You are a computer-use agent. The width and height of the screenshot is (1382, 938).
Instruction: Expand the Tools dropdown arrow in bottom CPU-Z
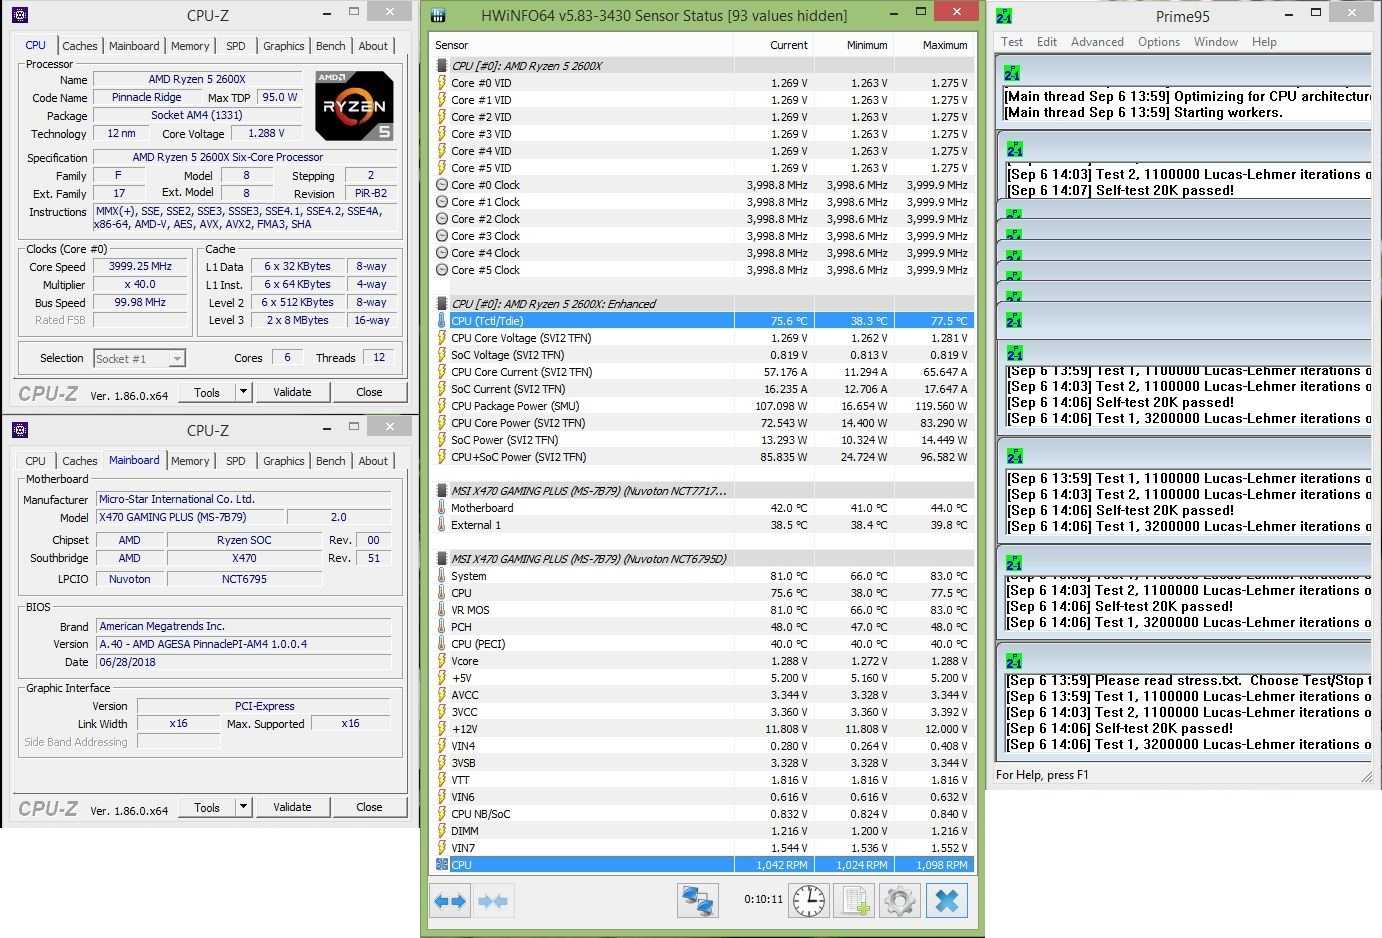click(x=243, y=807)
